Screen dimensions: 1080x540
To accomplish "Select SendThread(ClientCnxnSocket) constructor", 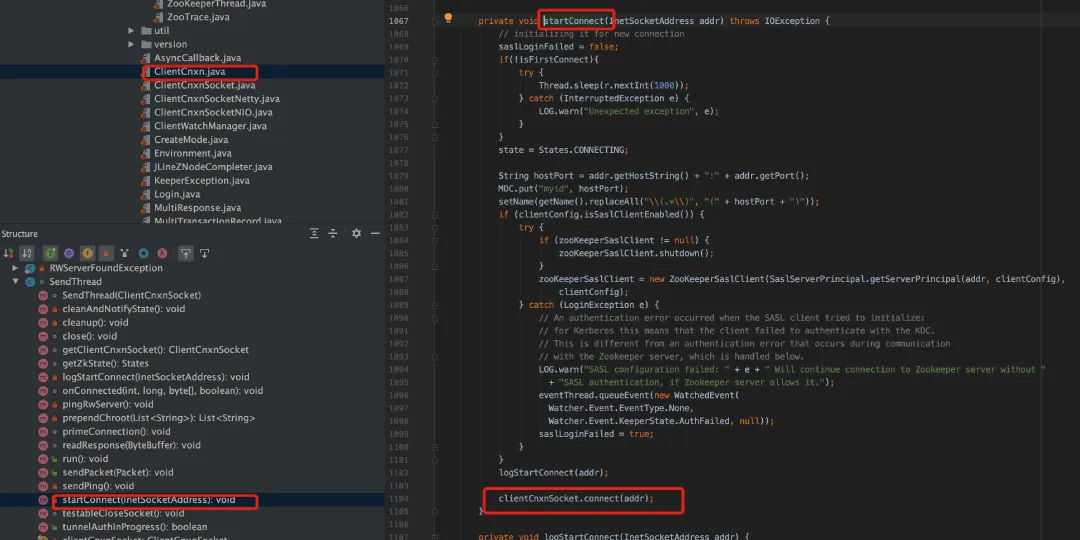I will [132, 295].
